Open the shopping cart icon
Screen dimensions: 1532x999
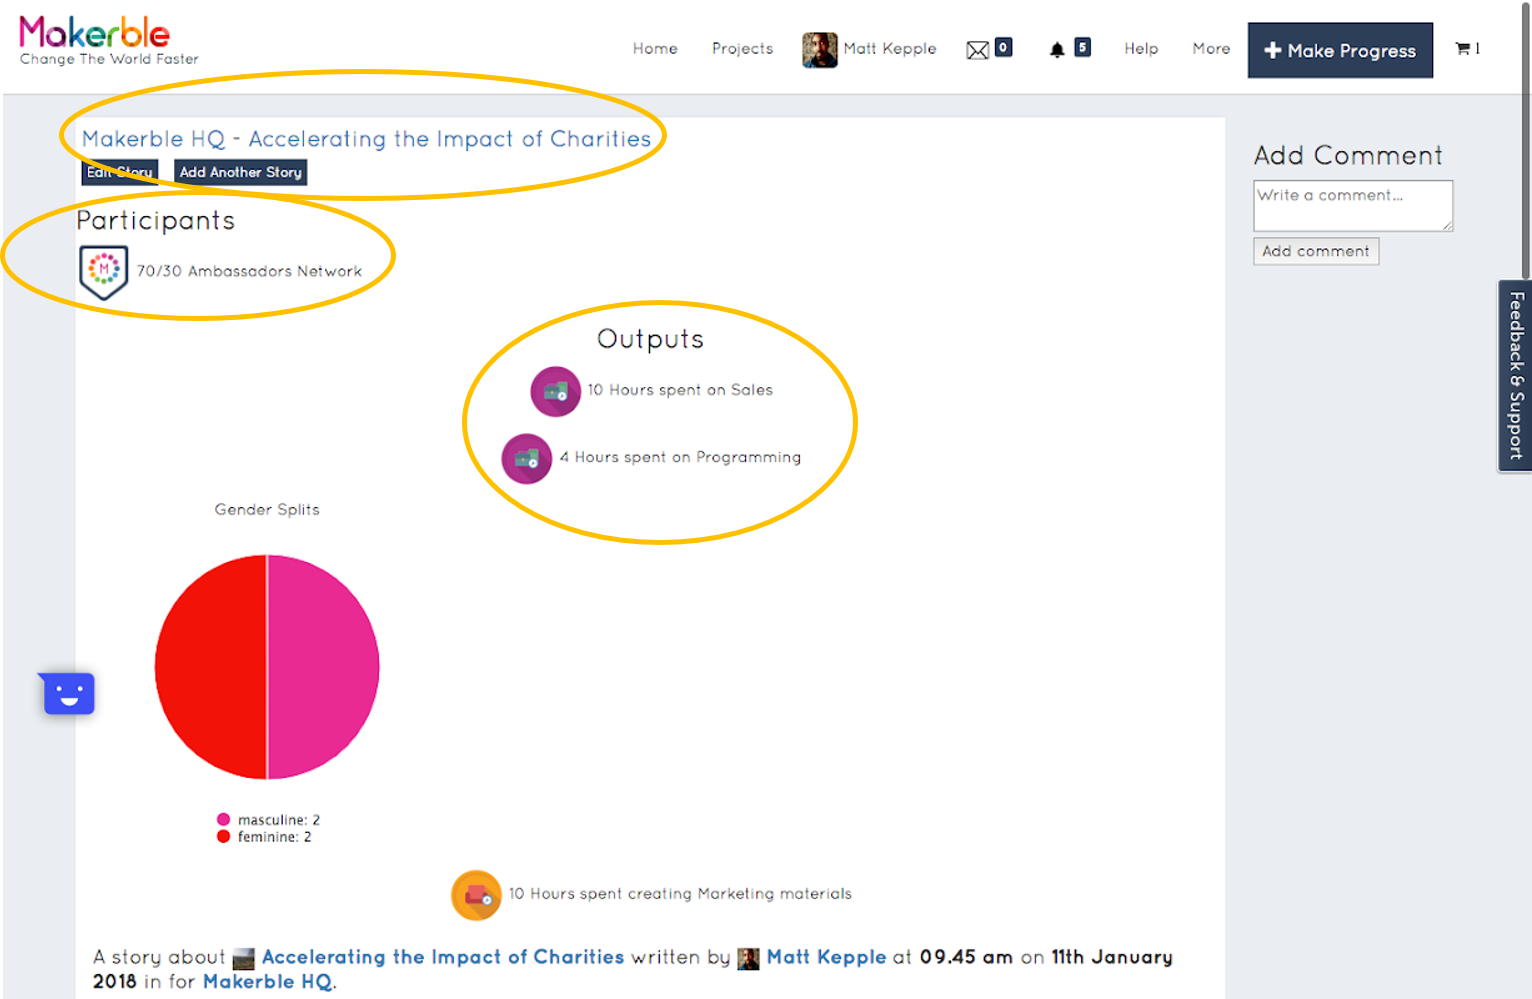pyautogui.click(x=1462, y=48)
